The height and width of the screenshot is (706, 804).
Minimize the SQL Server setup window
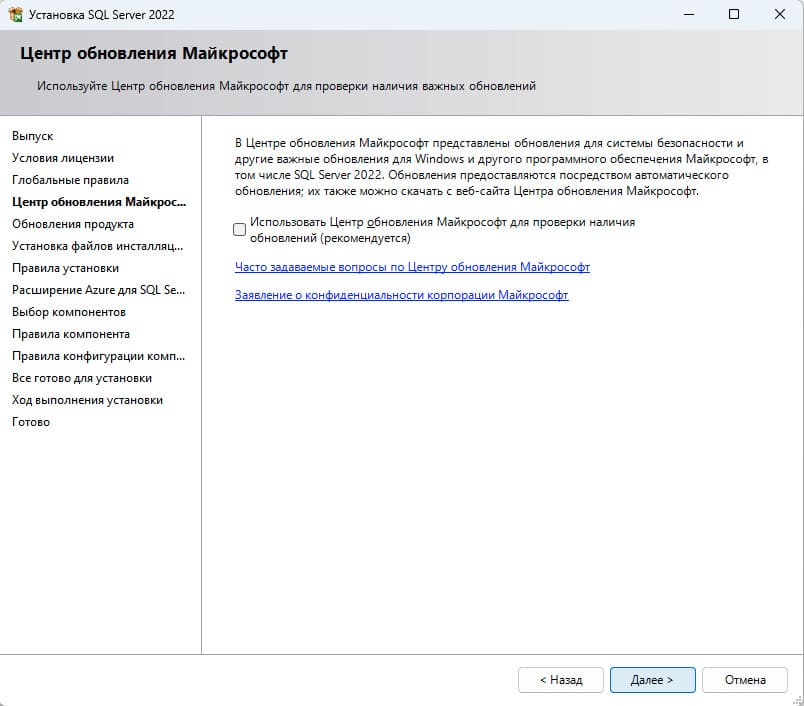tap(689, 14)
